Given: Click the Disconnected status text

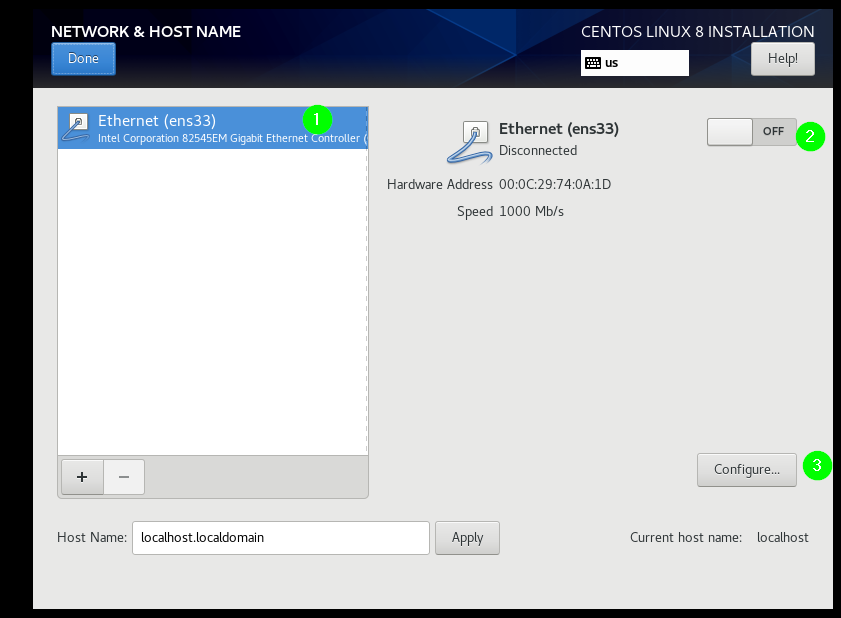Looking at the screenshot, I should click(x=538, y=151).
